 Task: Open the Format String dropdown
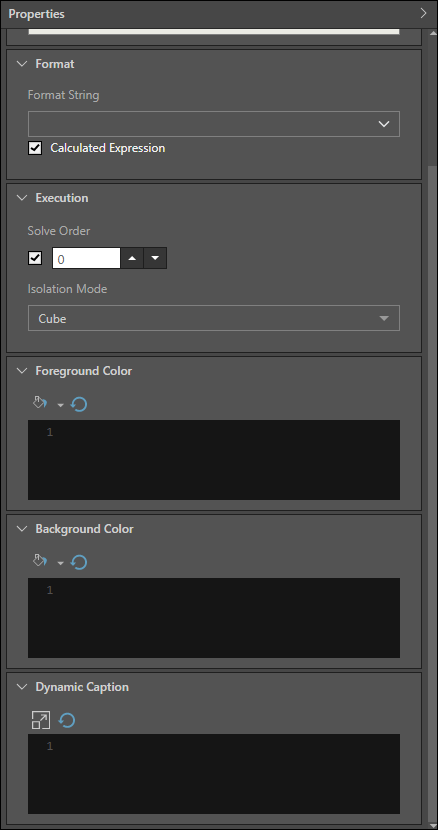214,124
